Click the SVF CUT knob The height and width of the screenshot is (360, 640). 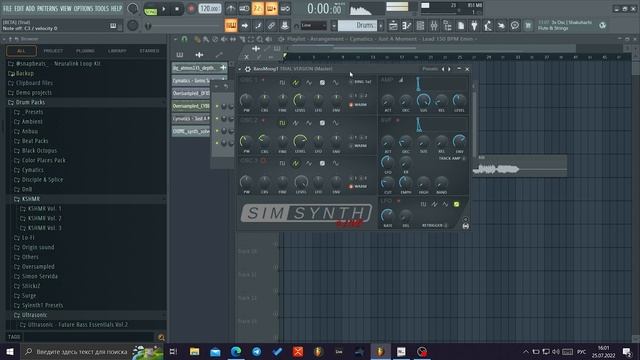click(x=387, y=183)
